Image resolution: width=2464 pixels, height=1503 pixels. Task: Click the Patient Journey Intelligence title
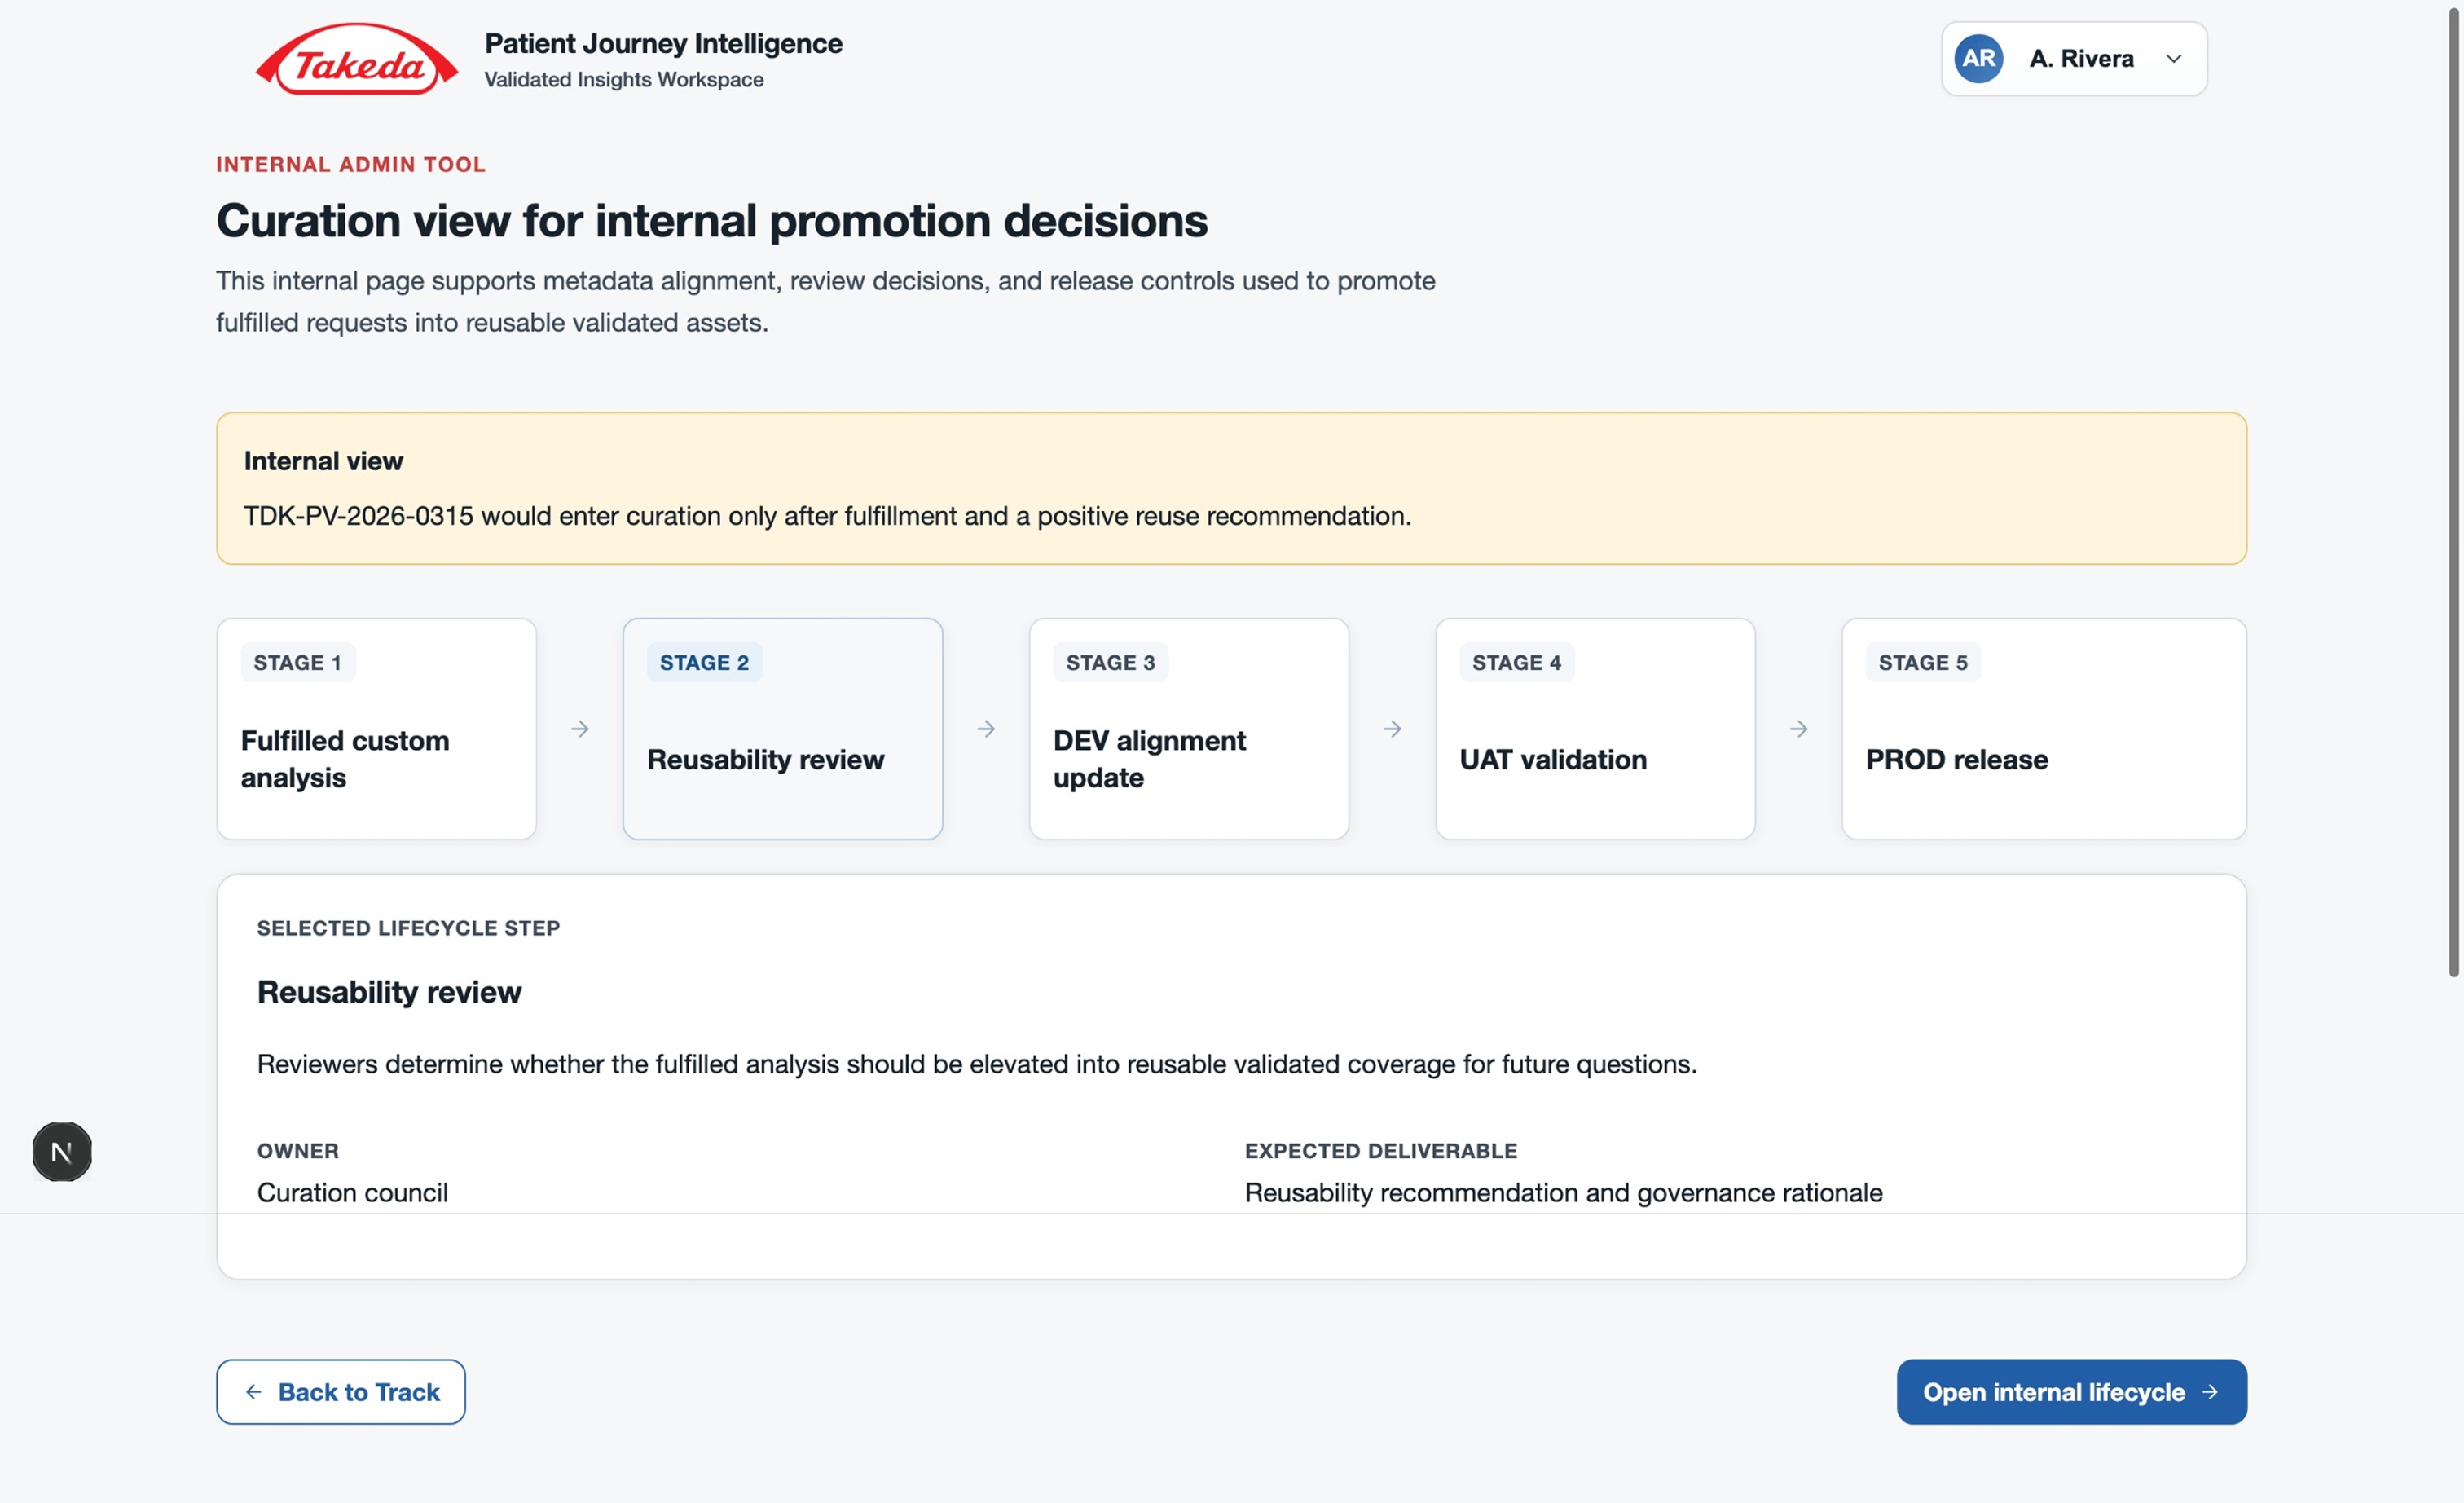(x=663, y=44)
